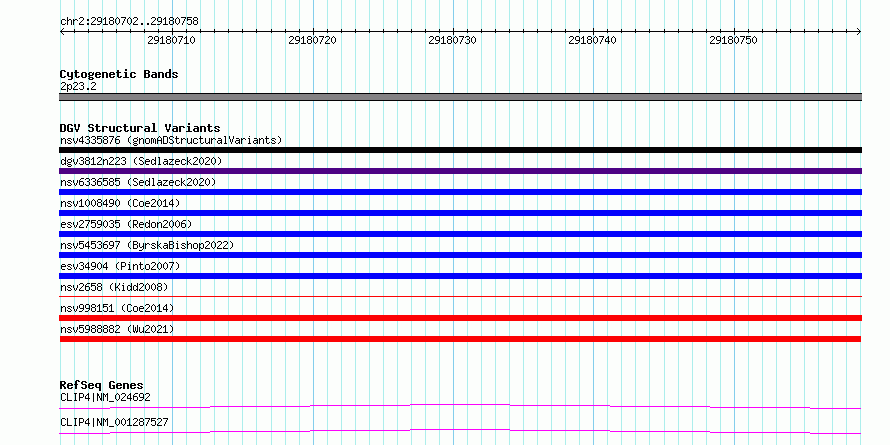890x445 pixels.
Task: Select the purple dgv3812n223 variant bar
Action: pyautogui.click(x=460, y=171)
